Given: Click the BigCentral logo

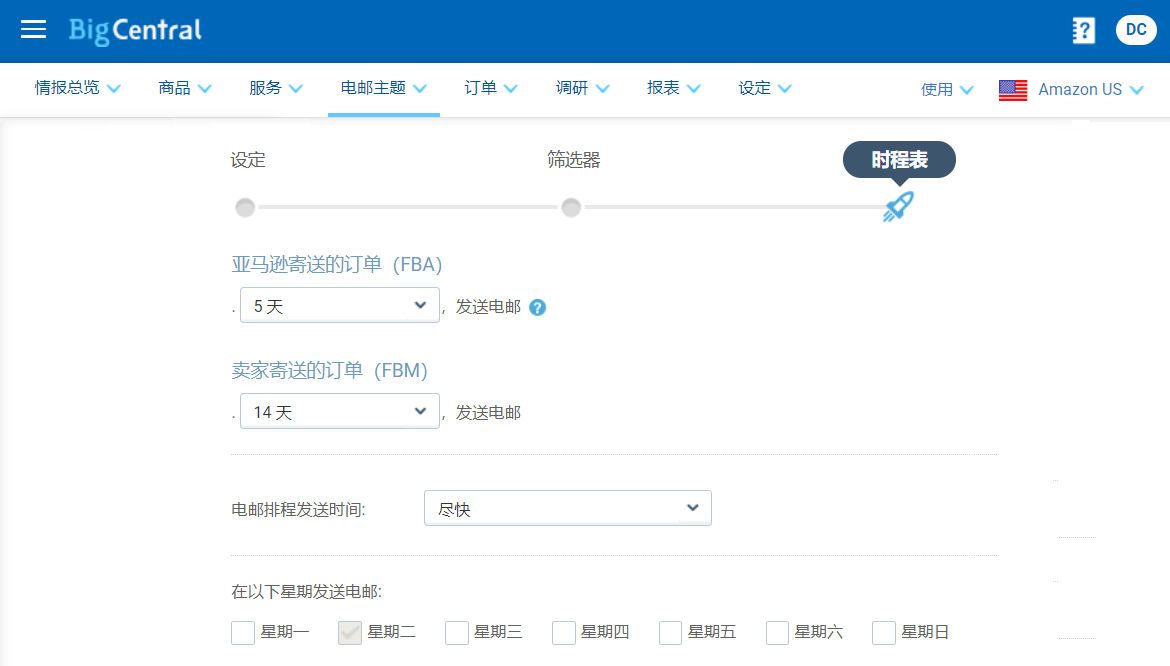Looking at the screenshot, I should pos(135,30).
